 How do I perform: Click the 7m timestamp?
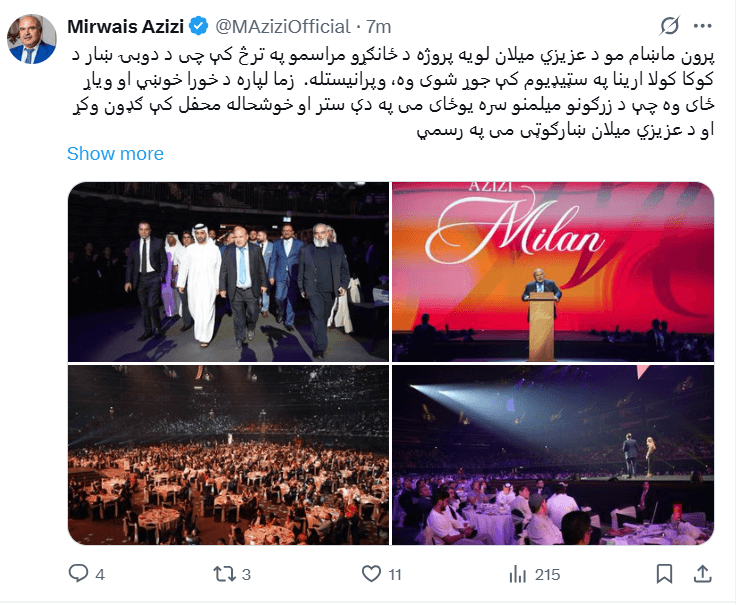pyautogui.click(x=379, y=27)
